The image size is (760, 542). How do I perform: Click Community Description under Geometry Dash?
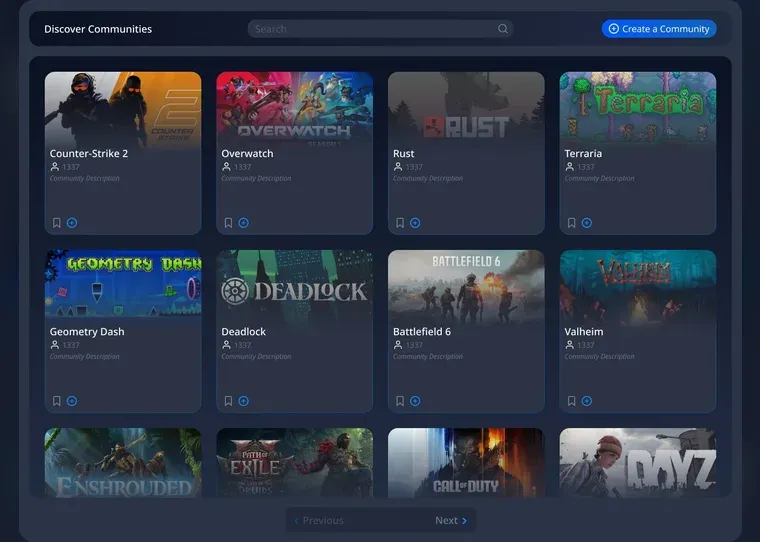[84, 356]
